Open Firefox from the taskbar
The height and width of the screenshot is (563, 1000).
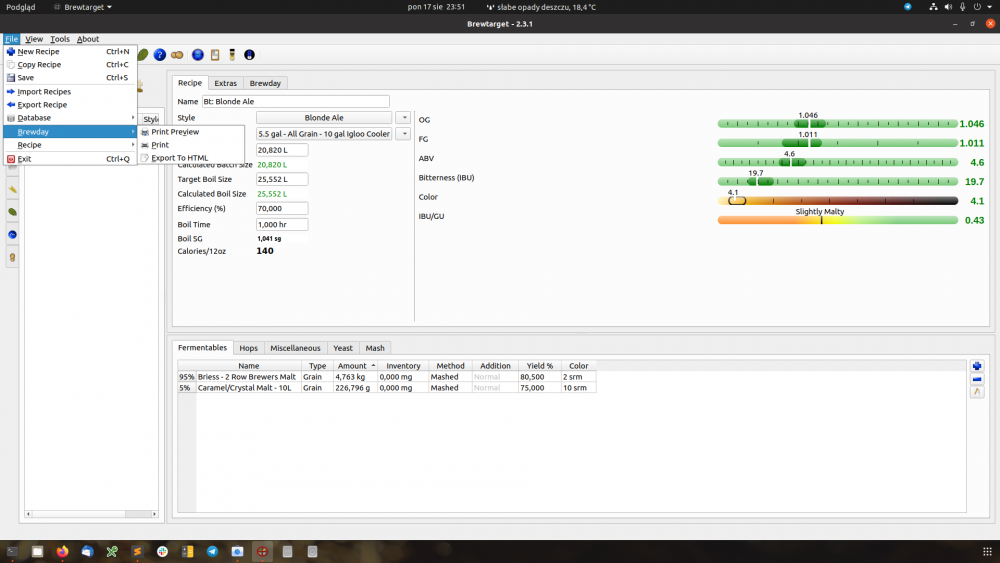pyautogui.click(x=62, y=551)
